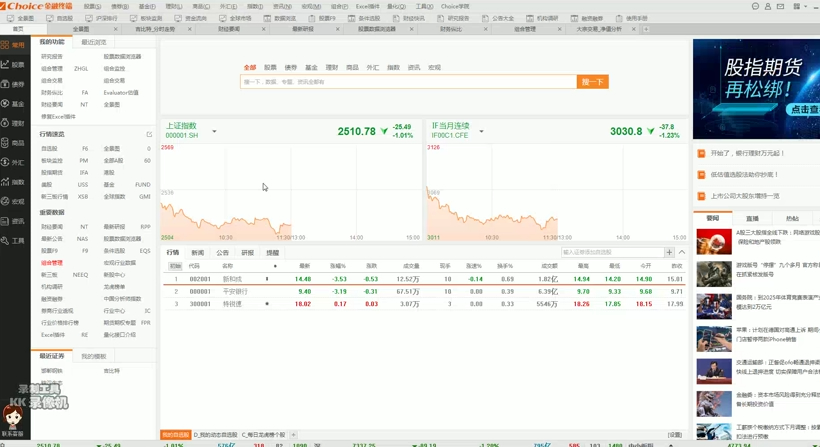
Task: Open the 股票 section in left sidebar
Action: pyautogui.click(x=14, y=65)
